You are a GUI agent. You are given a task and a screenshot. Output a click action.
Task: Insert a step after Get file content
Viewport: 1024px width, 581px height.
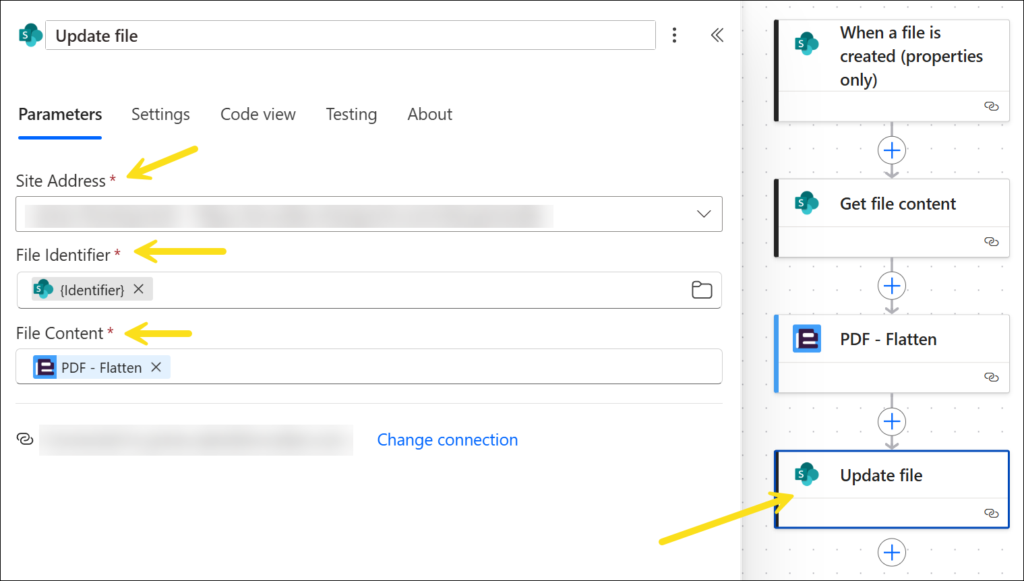point(891,286)
